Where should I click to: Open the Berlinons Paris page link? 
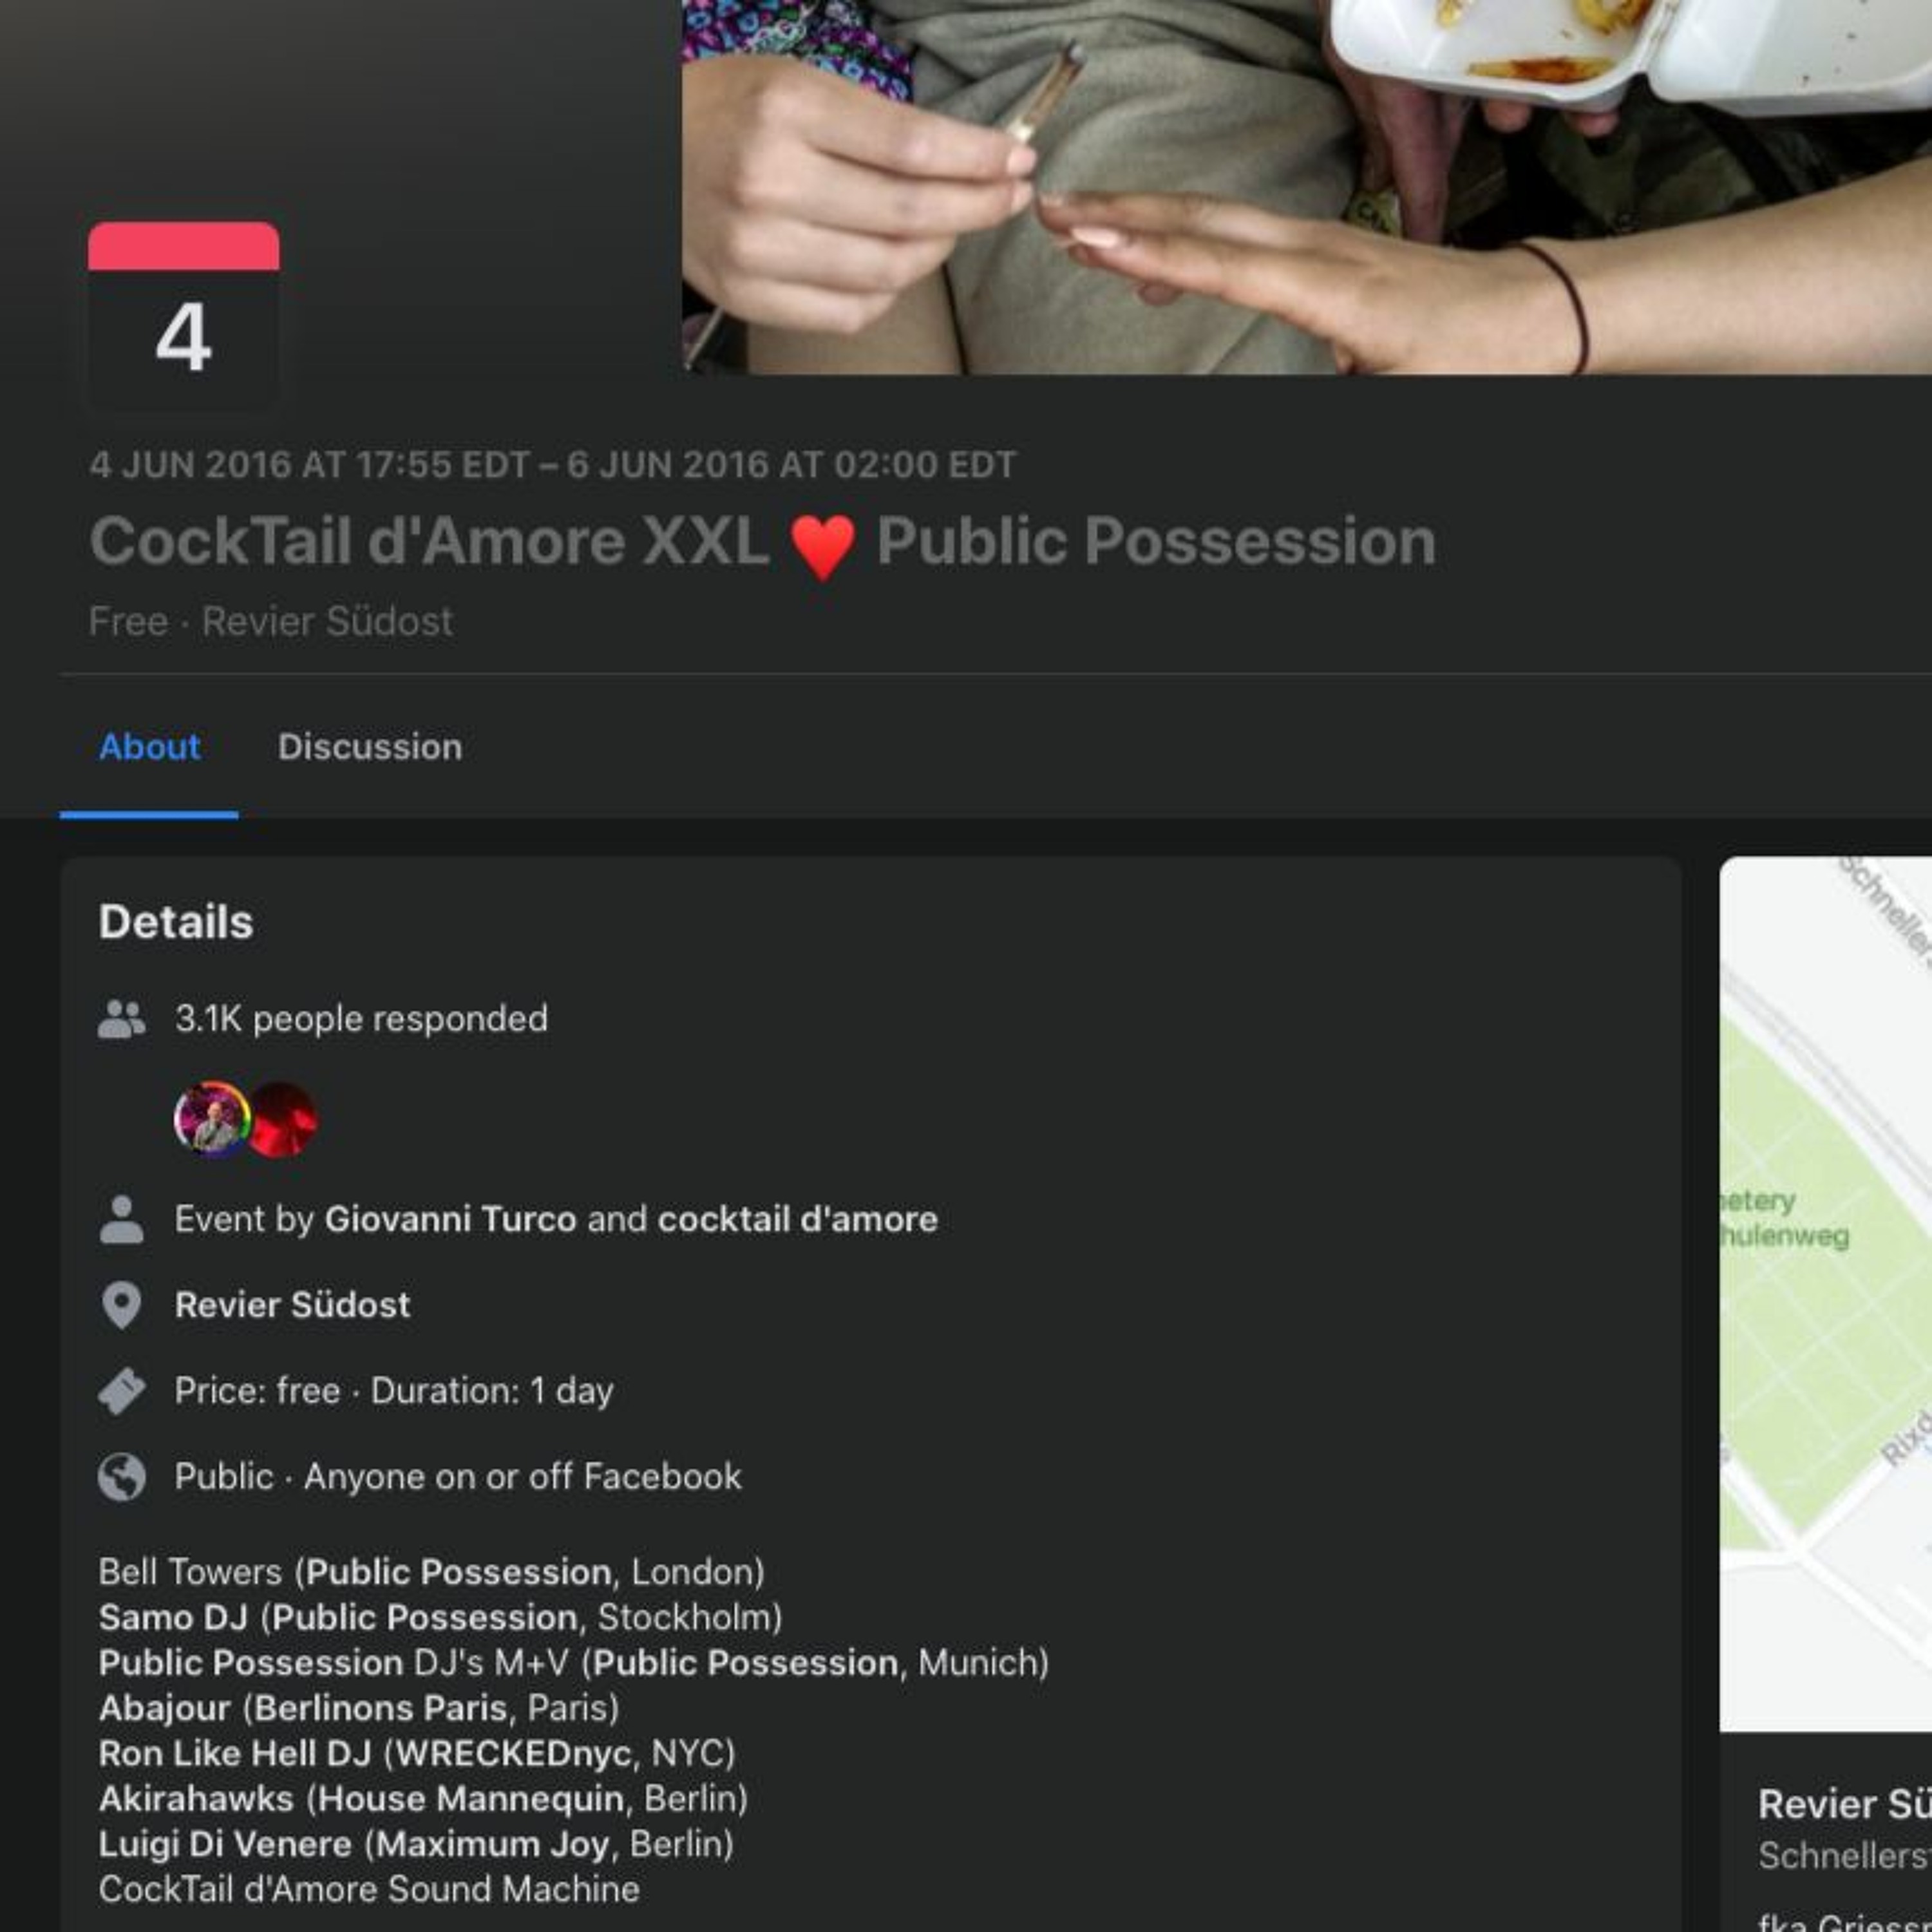tap(380, 1708)
